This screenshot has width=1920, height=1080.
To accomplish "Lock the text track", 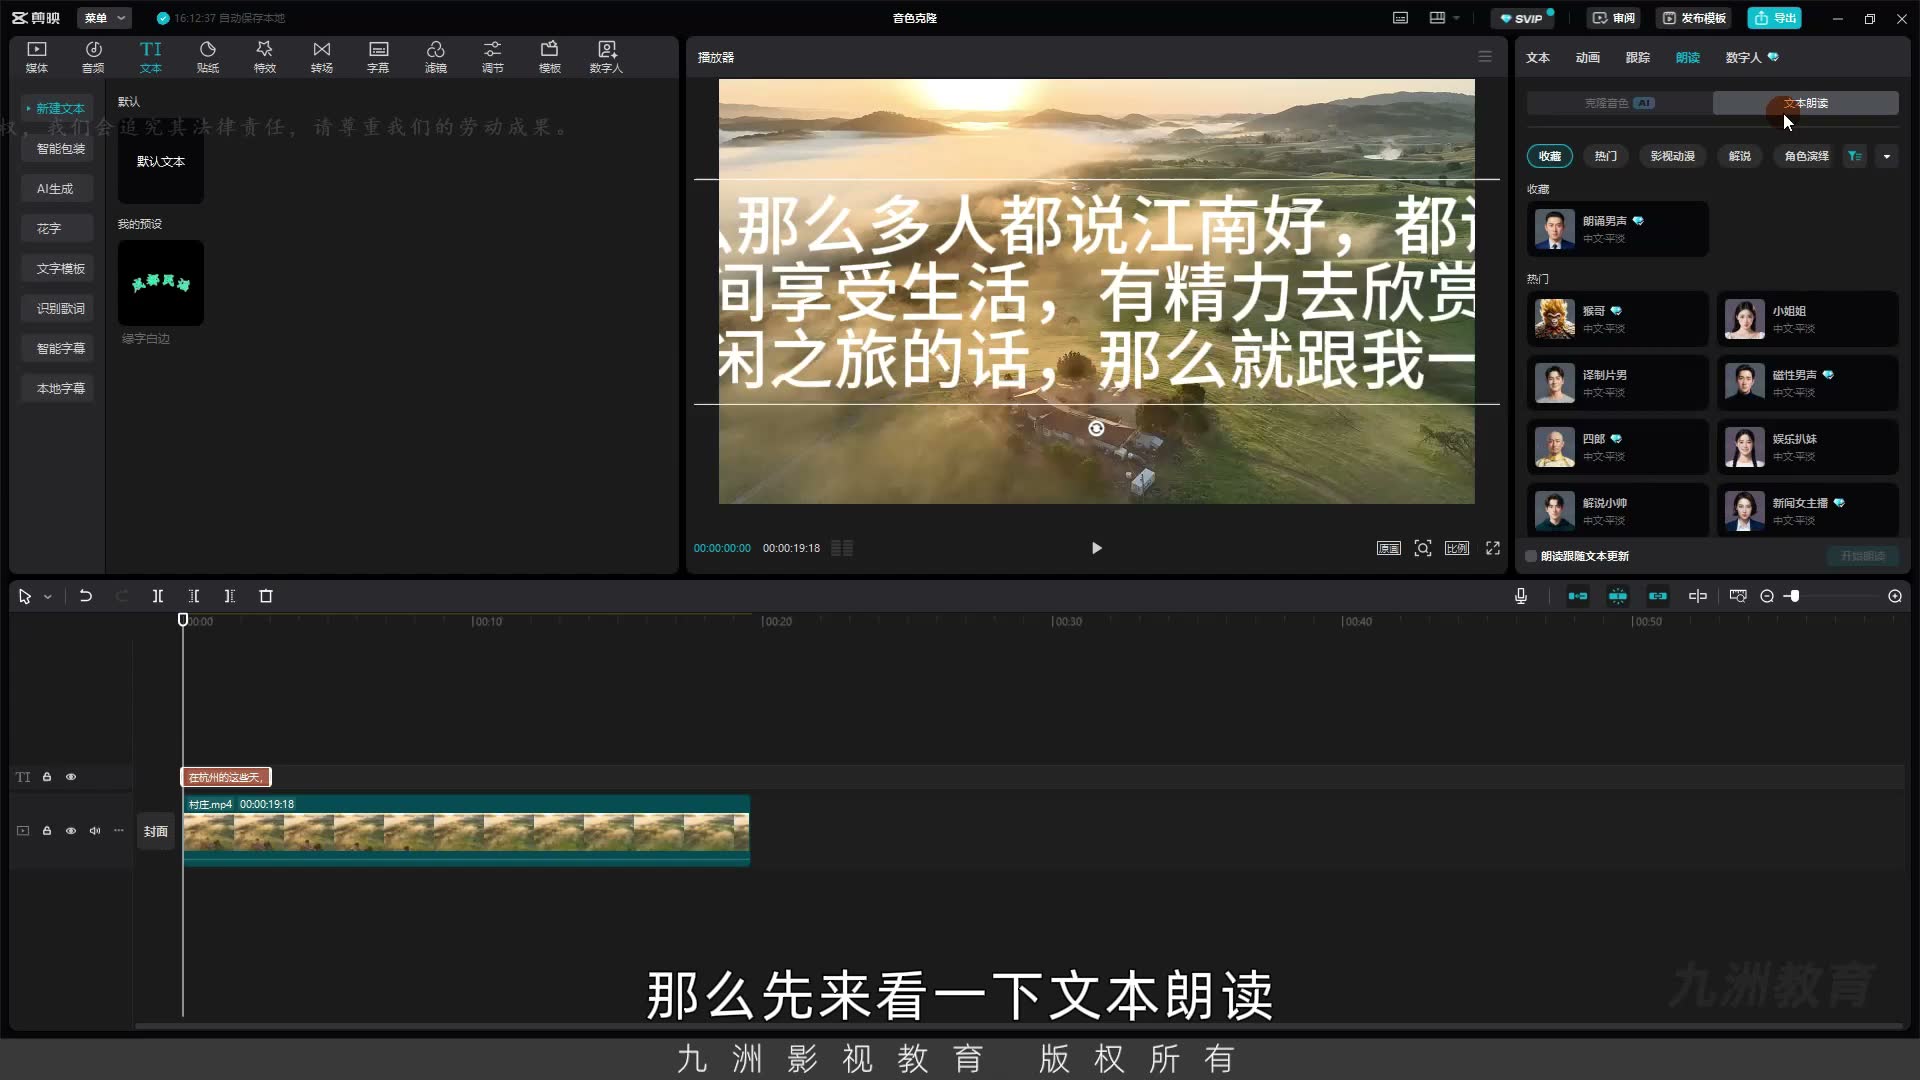I will (x=47, y=777).
